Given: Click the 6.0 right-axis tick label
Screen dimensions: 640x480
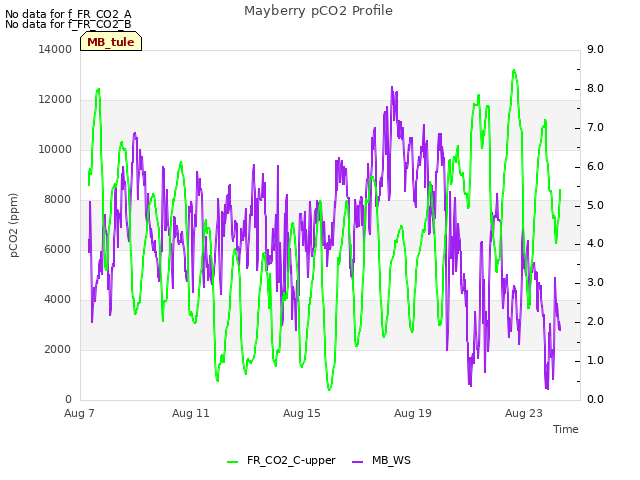Looking at the screenshot, I should pyautogui.click(x=595, y=167).
